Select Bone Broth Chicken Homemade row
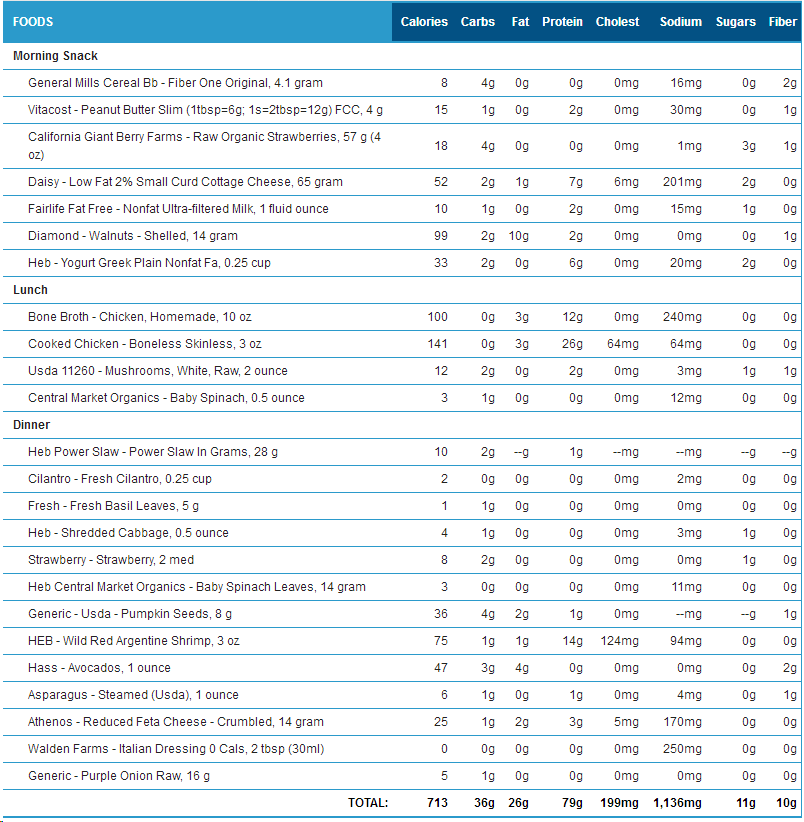This screenshot has height=822, width=804. point(402,317)
